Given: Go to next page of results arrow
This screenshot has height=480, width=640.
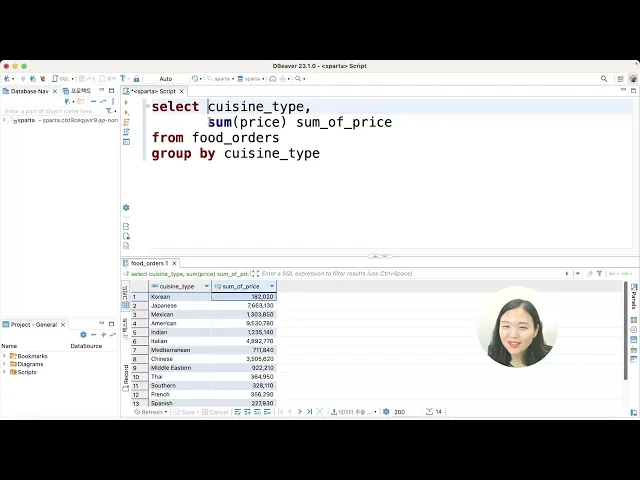Looking at the screenshot, I should (x=300, y=412).
